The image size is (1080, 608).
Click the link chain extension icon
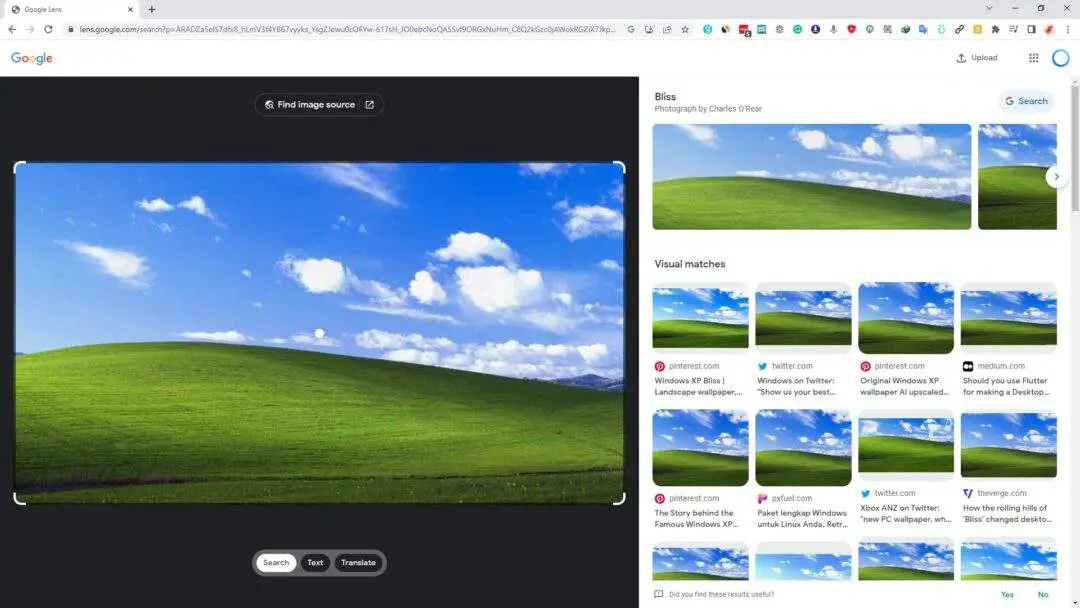coord(959,30)
